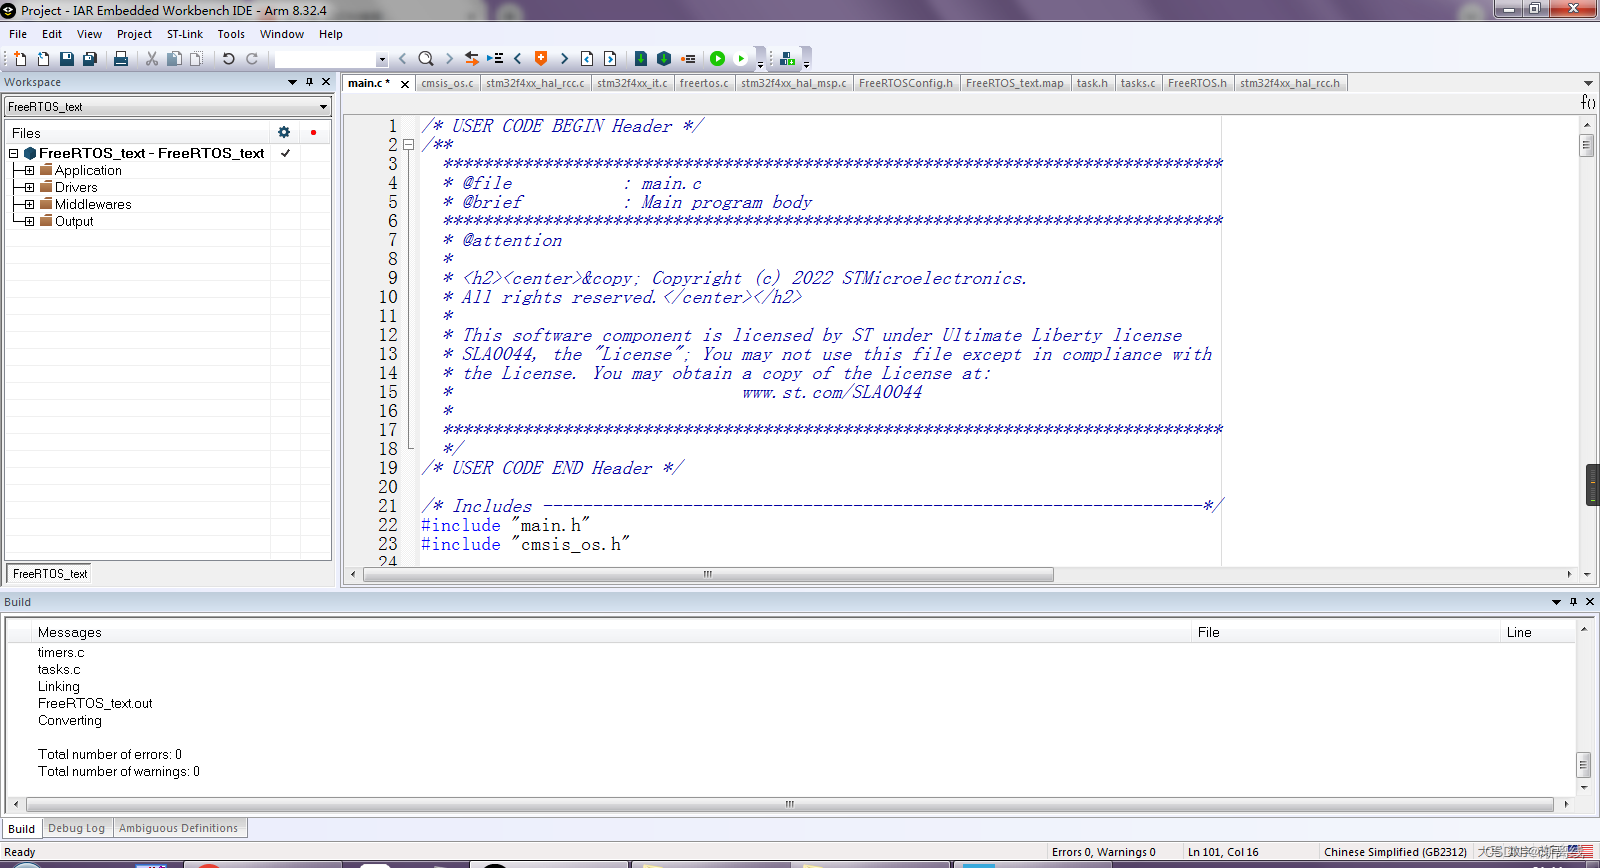Screen dimensions: 1600x868
Task: Close the main.c tab
Action: coord(405,84)
